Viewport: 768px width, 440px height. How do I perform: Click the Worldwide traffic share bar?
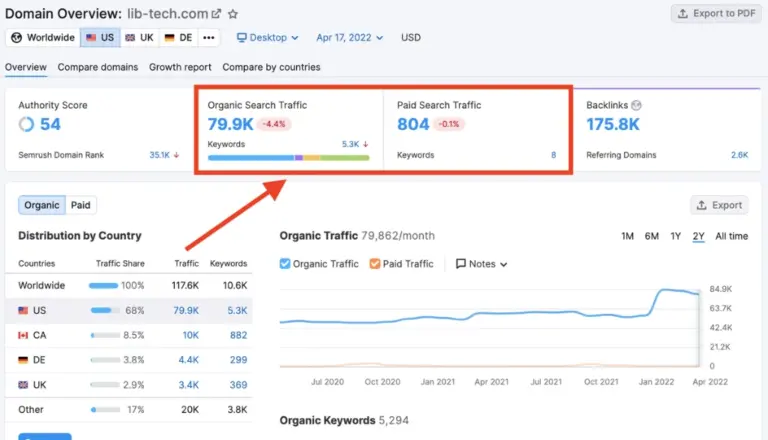pos(103,286)
